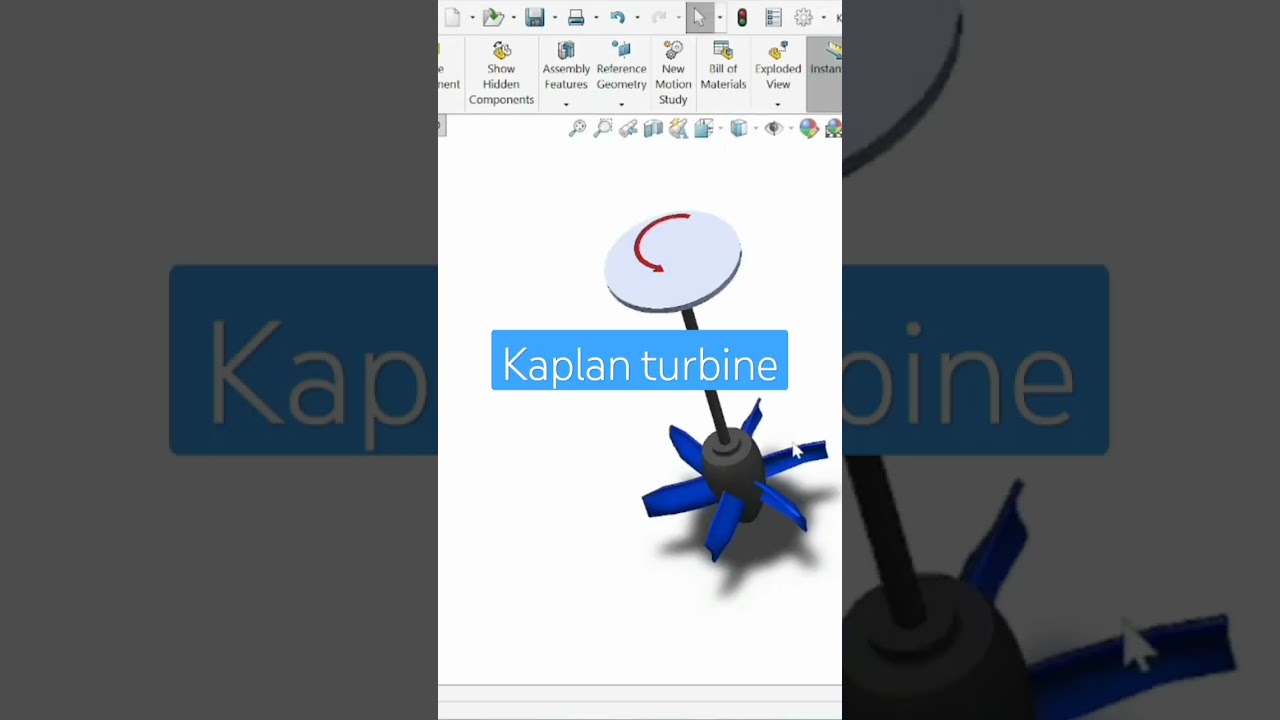Open dropdown arrow next to Open folder
Image resolution: width=1280 pixels, height=720 pixels.
[514, 18]
